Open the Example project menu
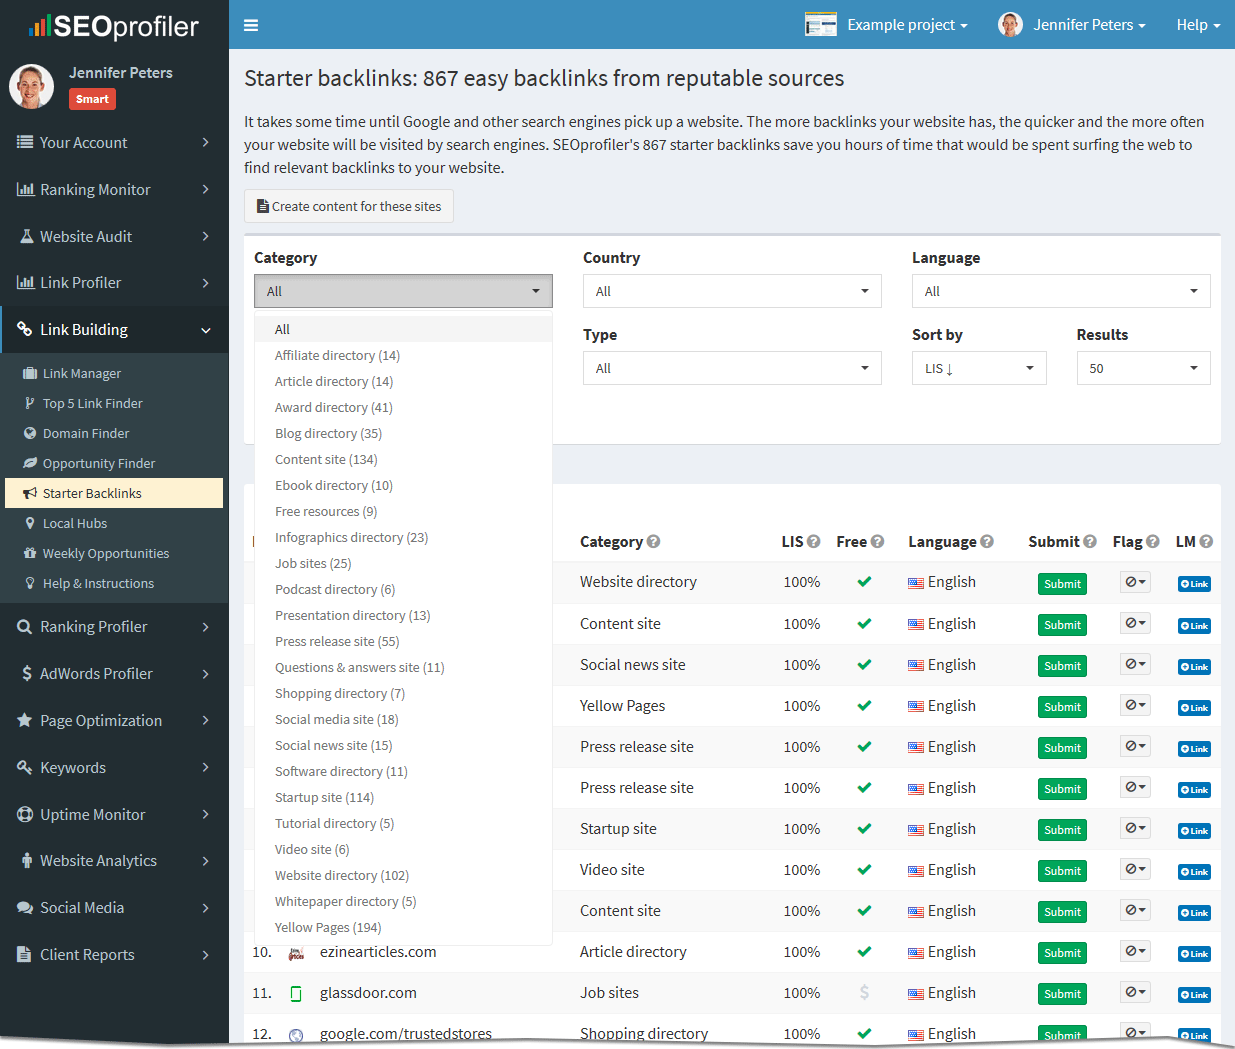 [x=907, y=25]
